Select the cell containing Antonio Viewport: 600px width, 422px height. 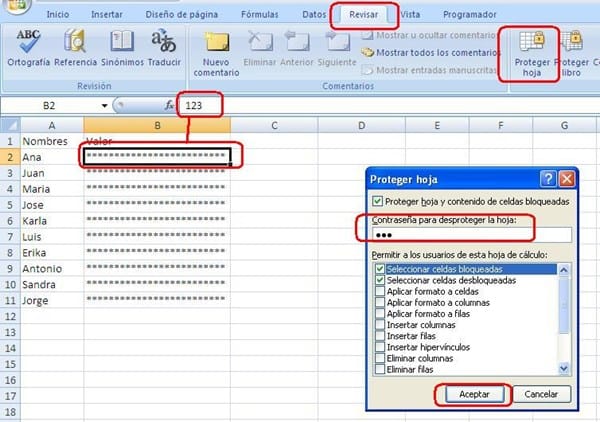point(52,269)
